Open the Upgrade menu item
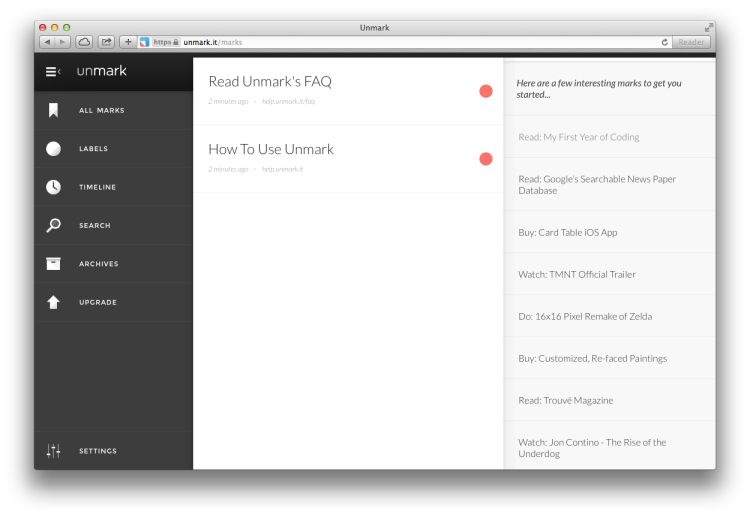This screenshot has width=750, height=517. (x=98, y=302)
